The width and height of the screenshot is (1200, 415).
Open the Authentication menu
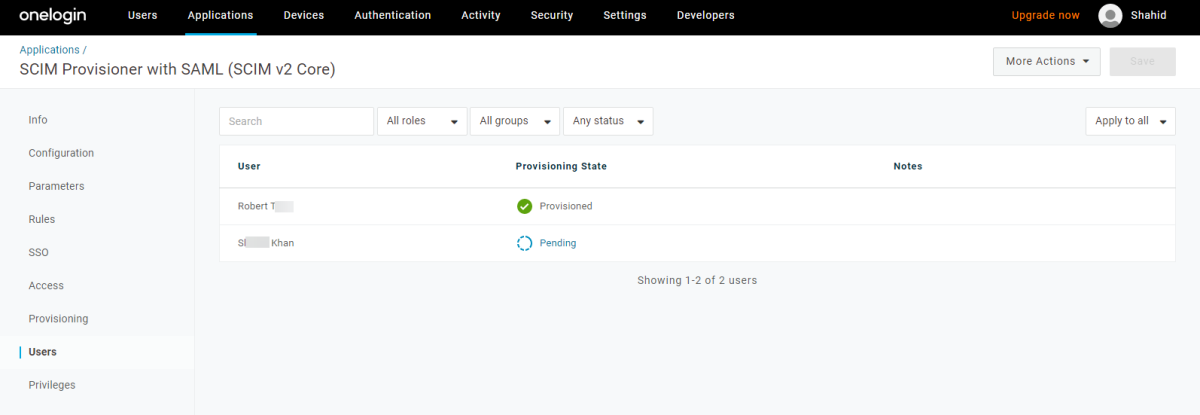pos(392,16)
